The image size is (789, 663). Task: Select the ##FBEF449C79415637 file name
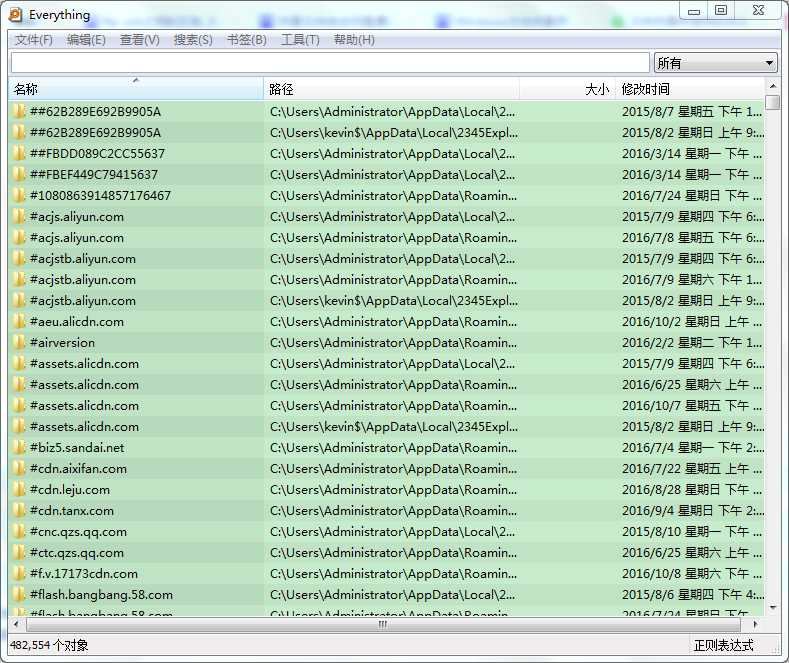(x=94, y=175)
